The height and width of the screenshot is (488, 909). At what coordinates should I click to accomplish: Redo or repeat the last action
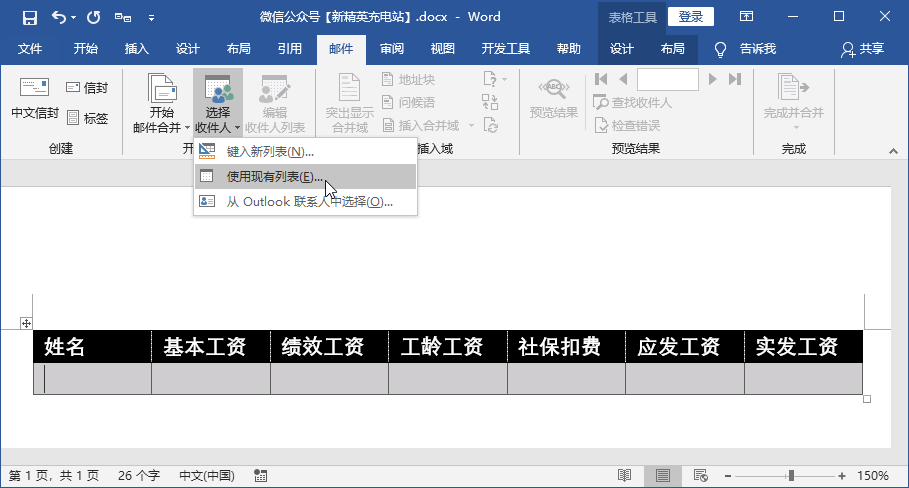[x=93, y=17]
